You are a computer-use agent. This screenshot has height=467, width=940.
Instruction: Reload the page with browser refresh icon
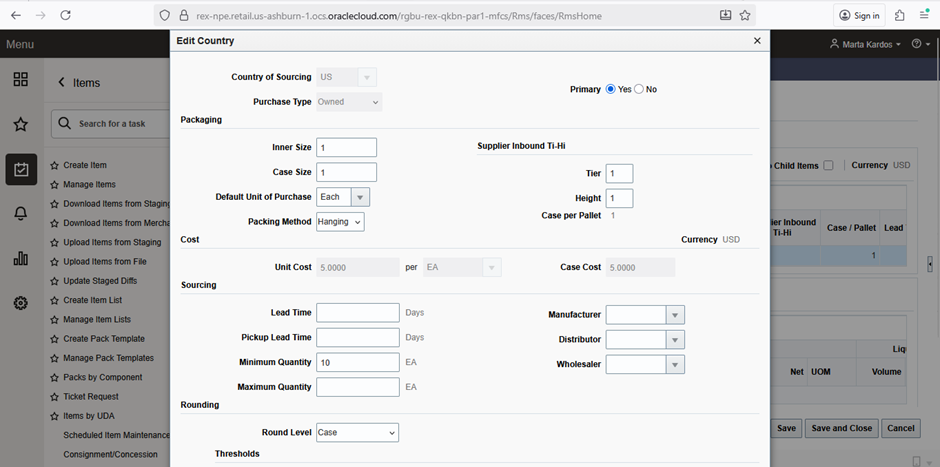[x=65, y=15]
